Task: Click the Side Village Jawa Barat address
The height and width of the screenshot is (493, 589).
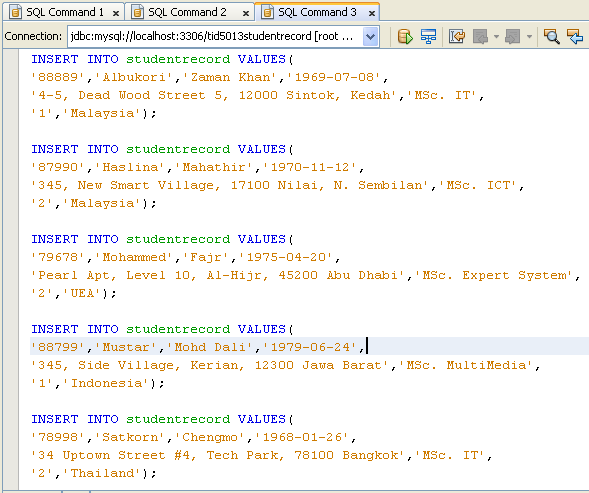Action: click(210, 365)
